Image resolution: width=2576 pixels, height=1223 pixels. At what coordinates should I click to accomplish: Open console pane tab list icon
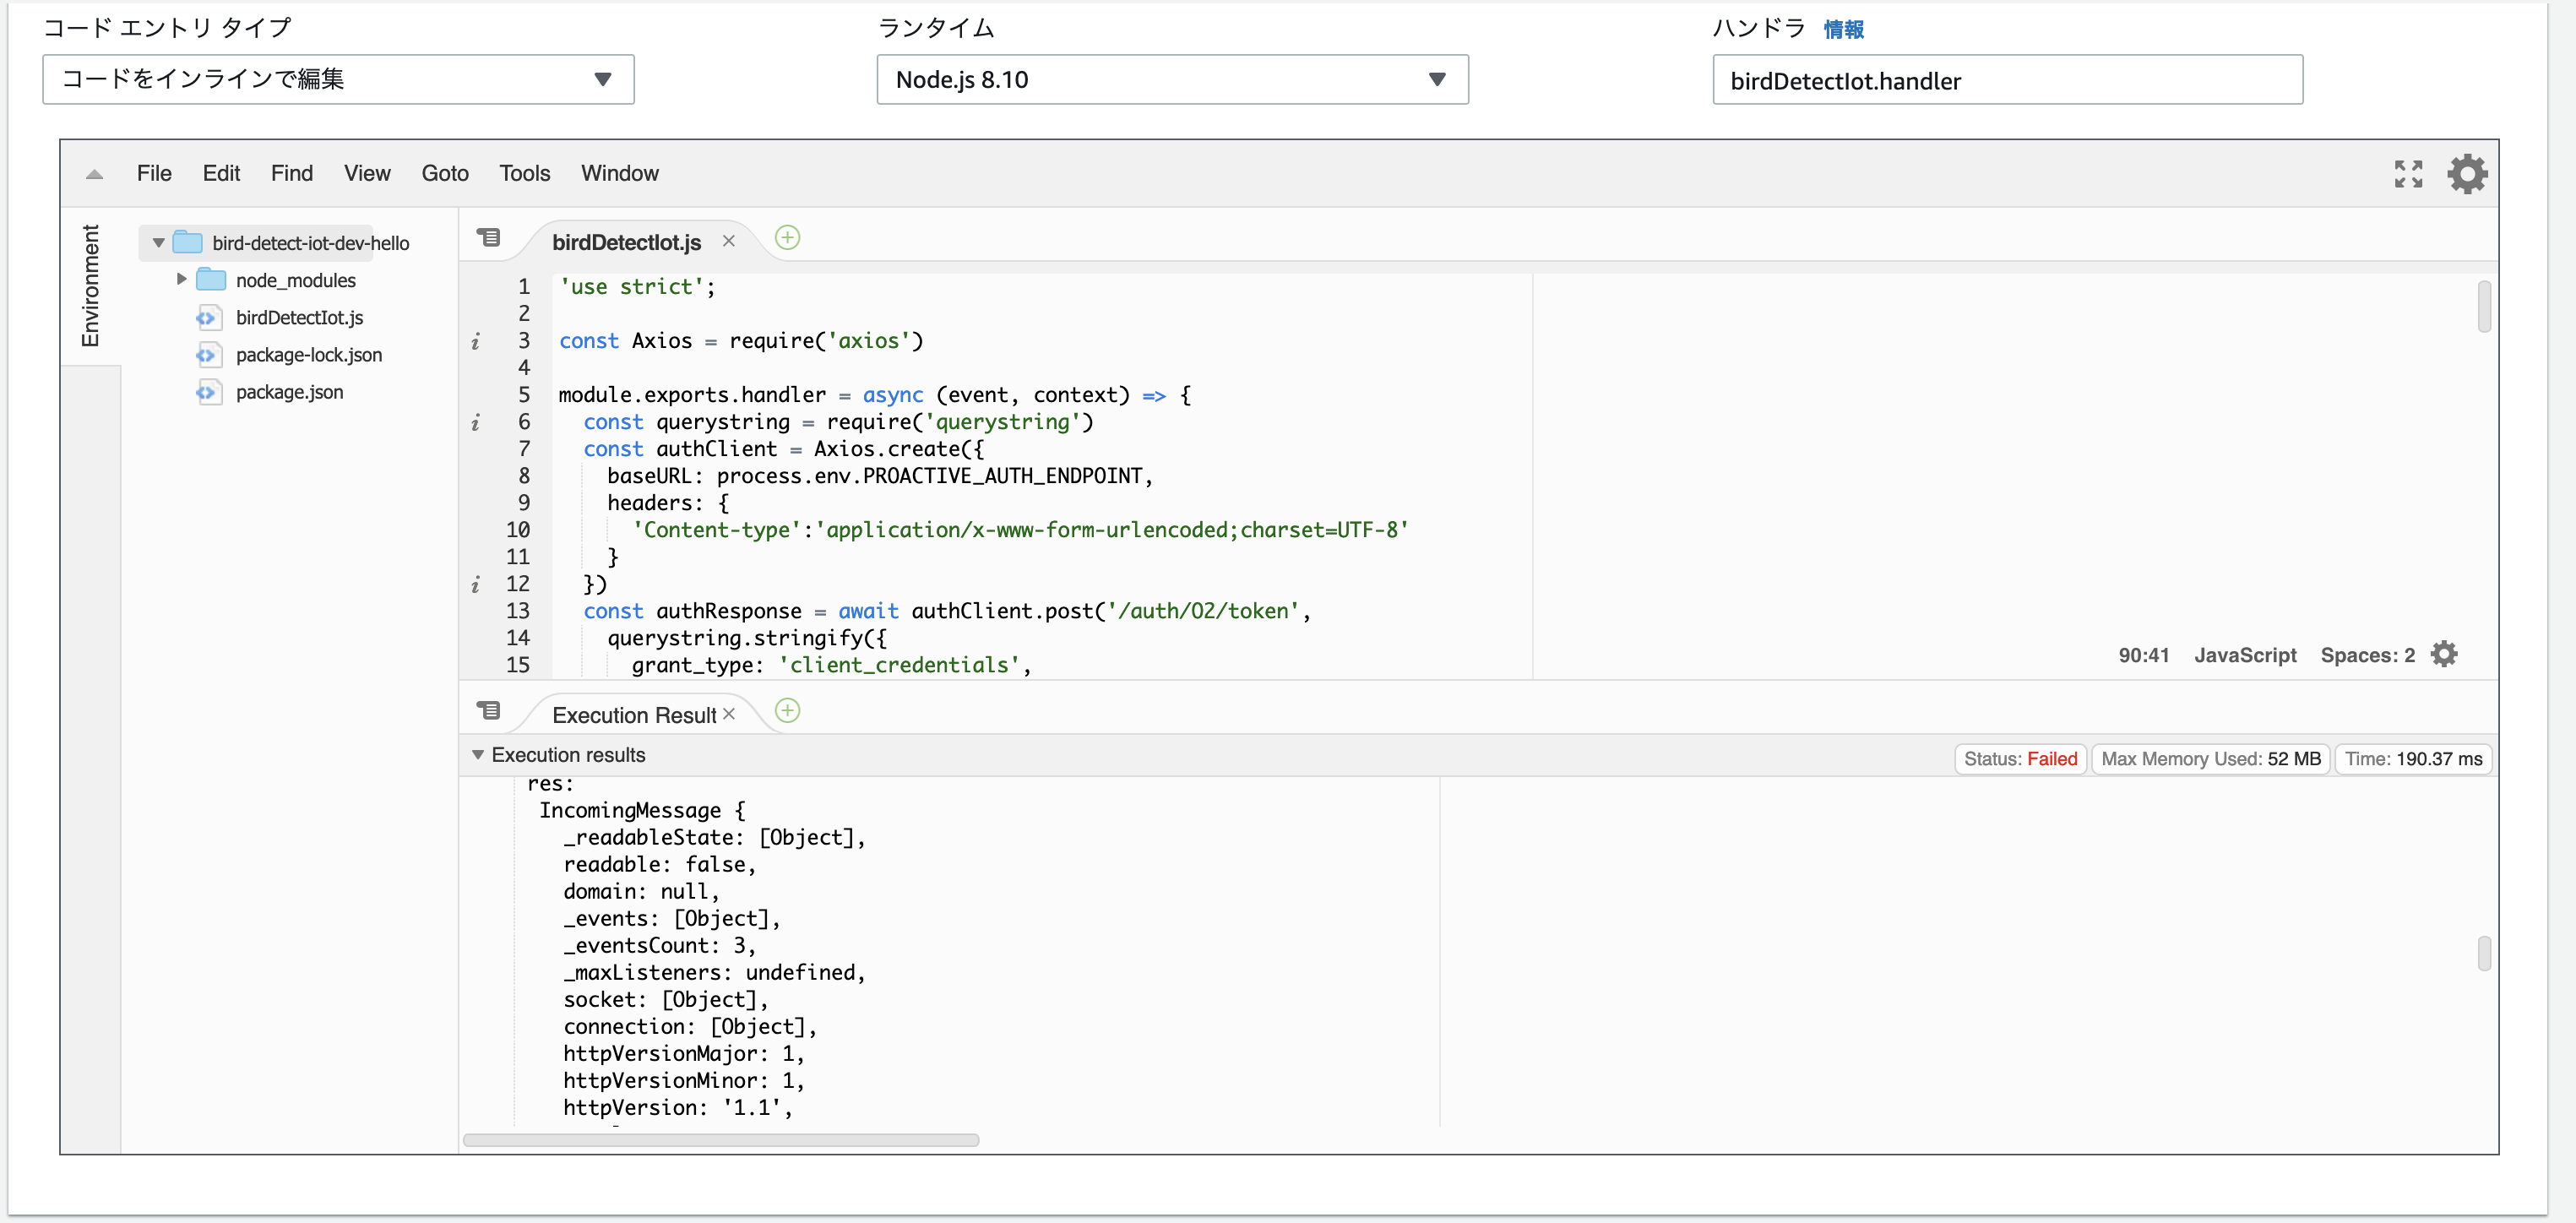(488, 711)
